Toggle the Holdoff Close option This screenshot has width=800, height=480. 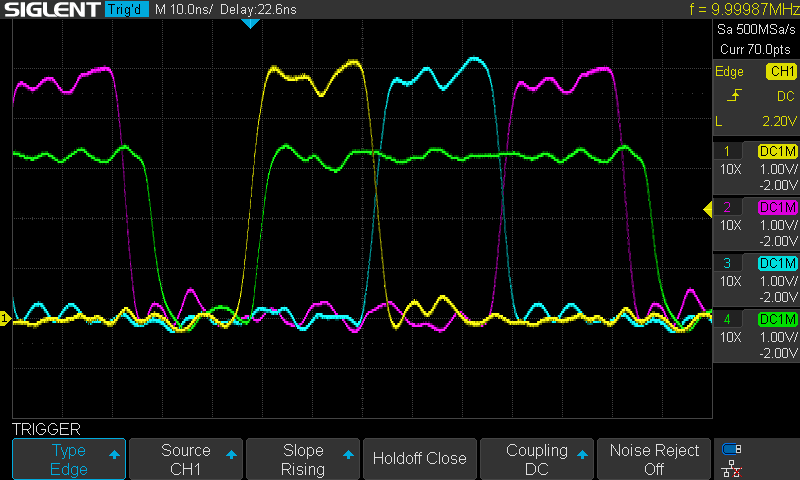click(x=419, y=459)
